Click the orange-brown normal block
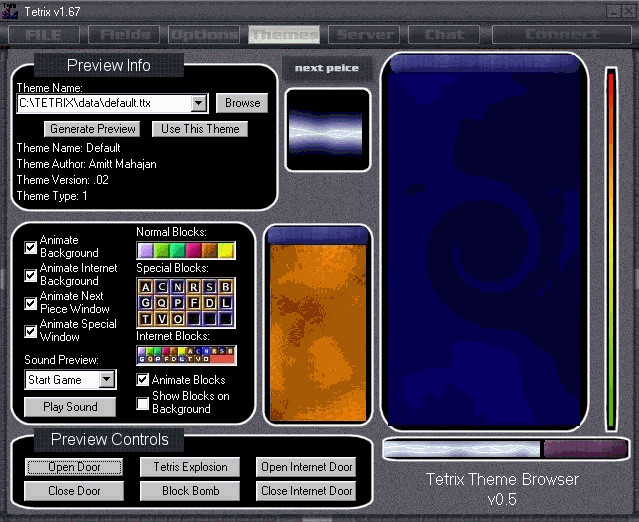 pyautogui.click(x=209, y=251)
